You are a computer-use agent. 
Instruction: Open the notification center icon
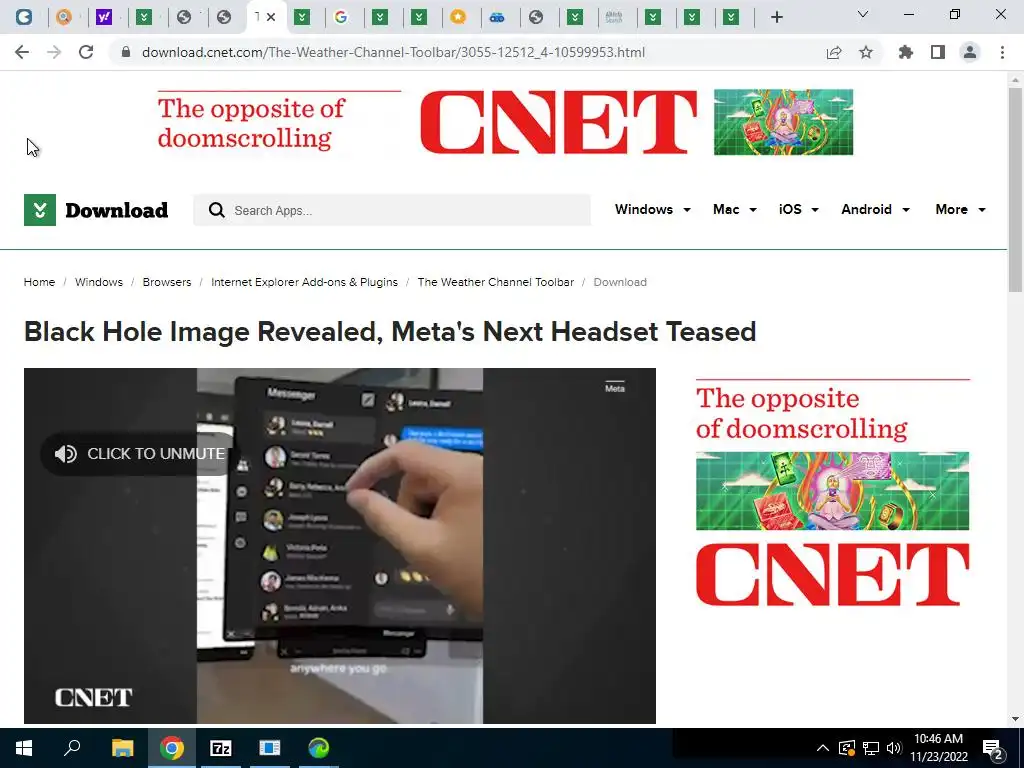(x=993, y=749)
